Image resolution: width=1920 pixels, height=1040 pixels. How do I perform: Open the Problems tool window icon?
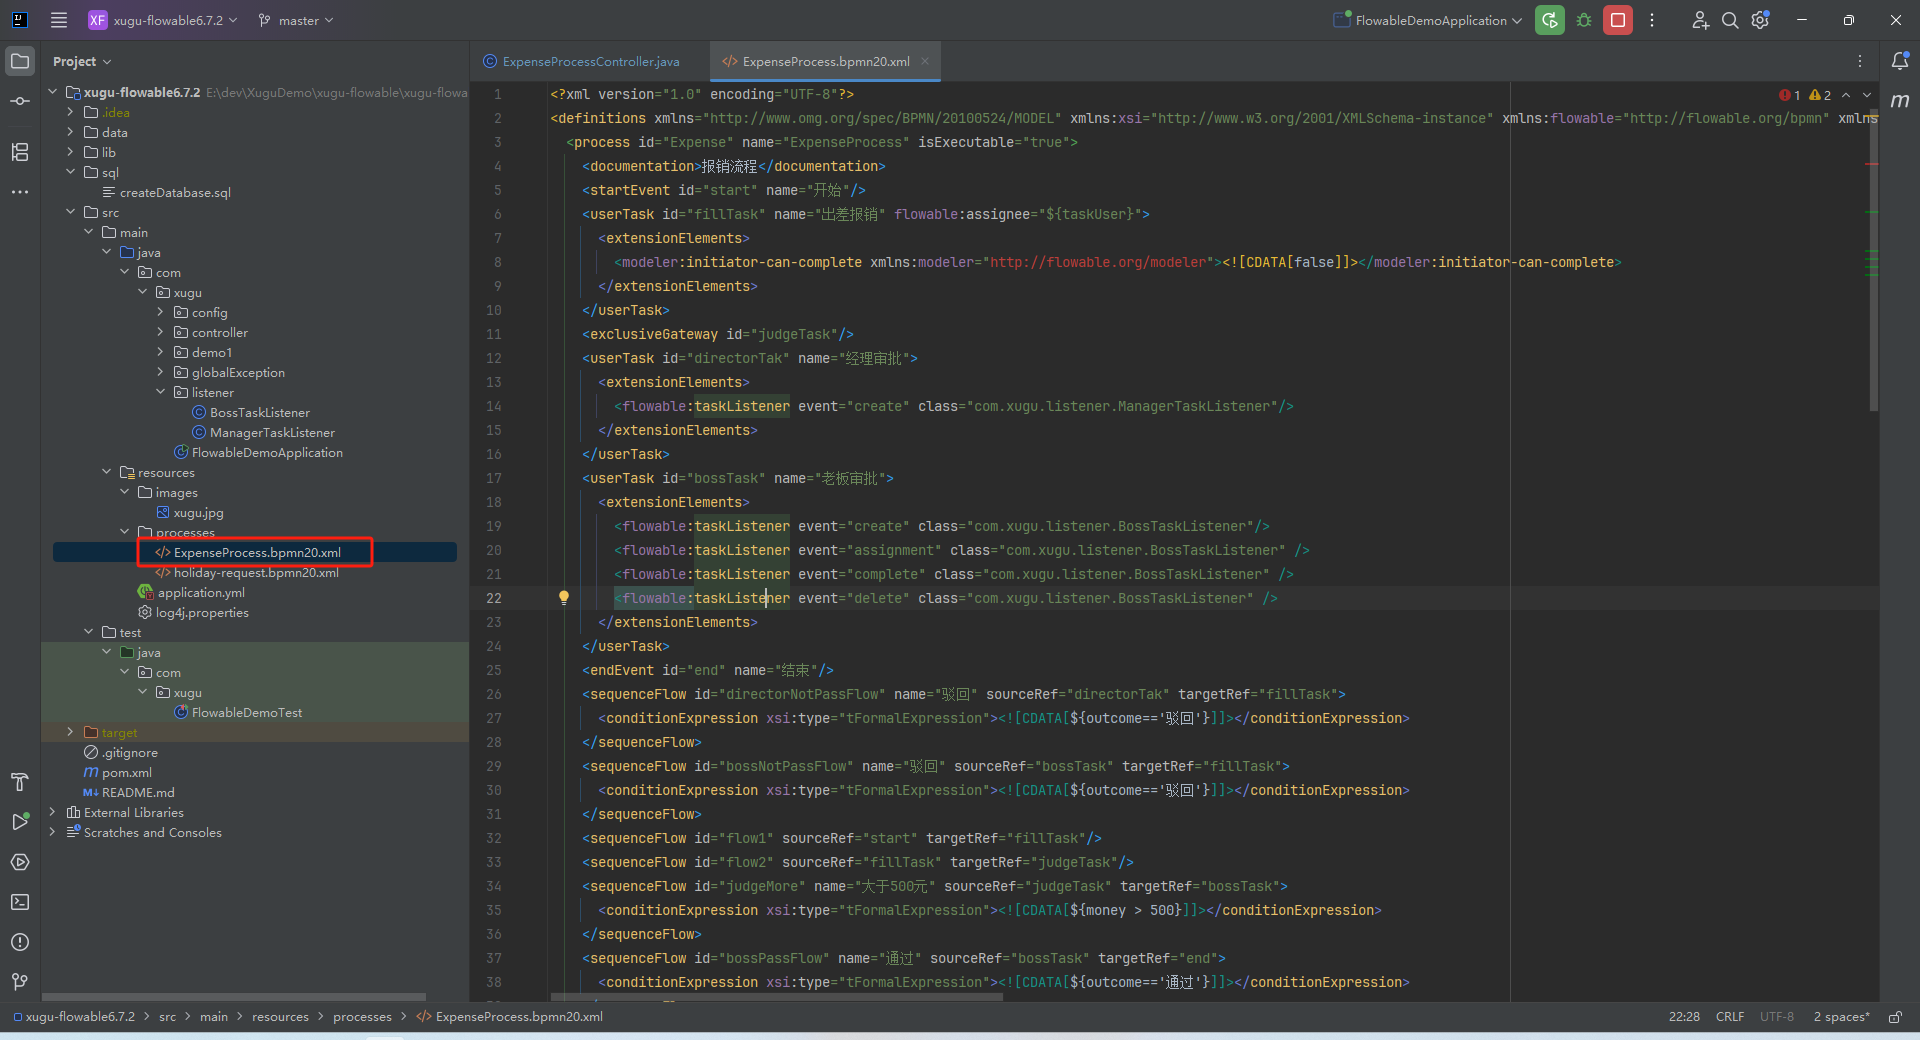pyautogui.click(x=20, y=942)
